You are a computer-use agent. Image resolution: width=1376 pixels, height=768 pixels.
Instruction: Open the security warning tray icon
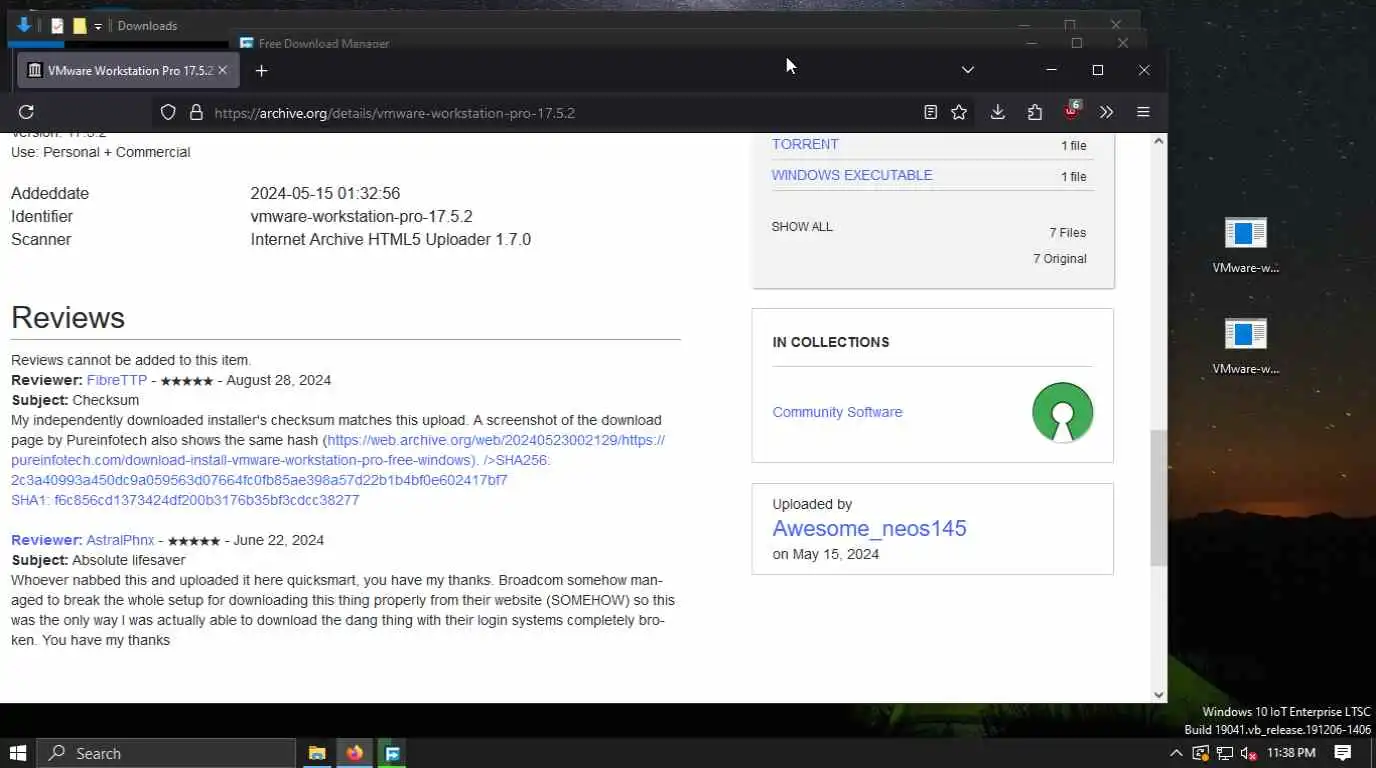[1200, 753]
